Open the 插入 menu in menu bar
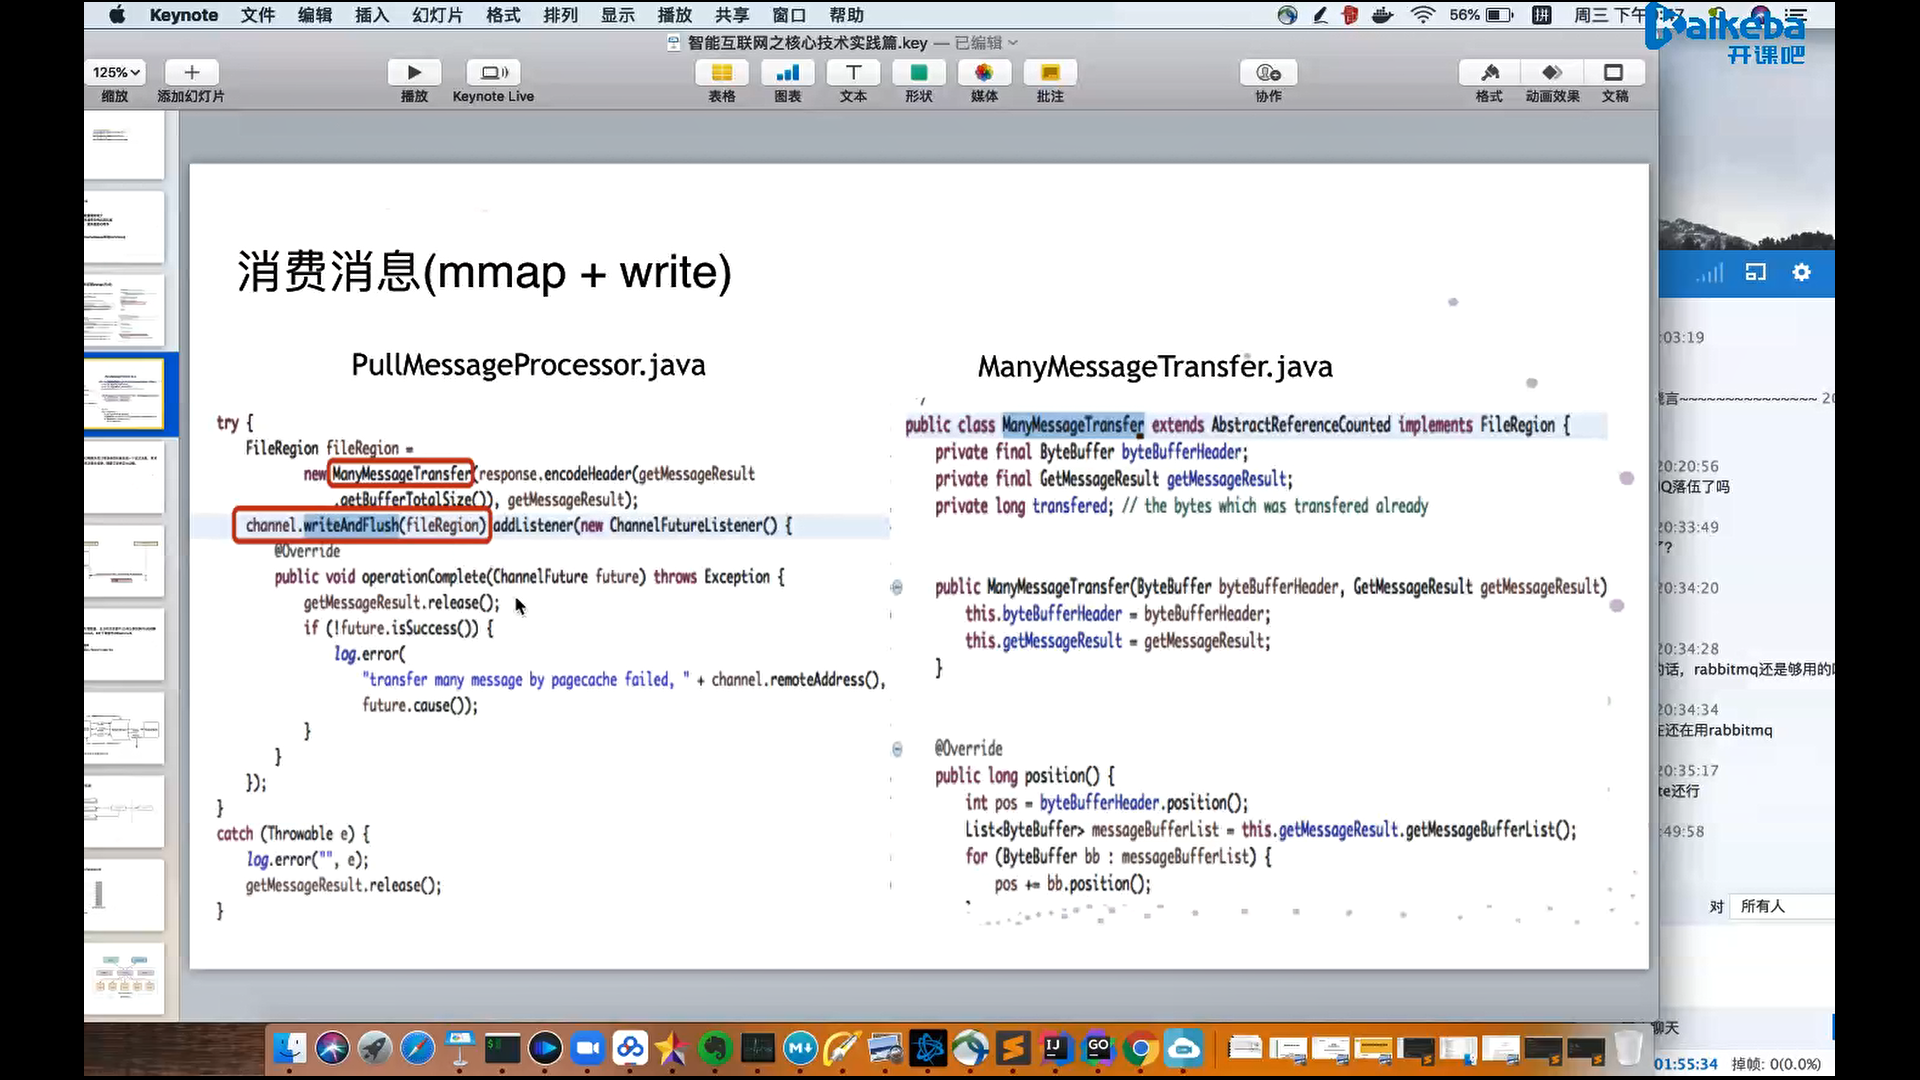 coord(371,15)
